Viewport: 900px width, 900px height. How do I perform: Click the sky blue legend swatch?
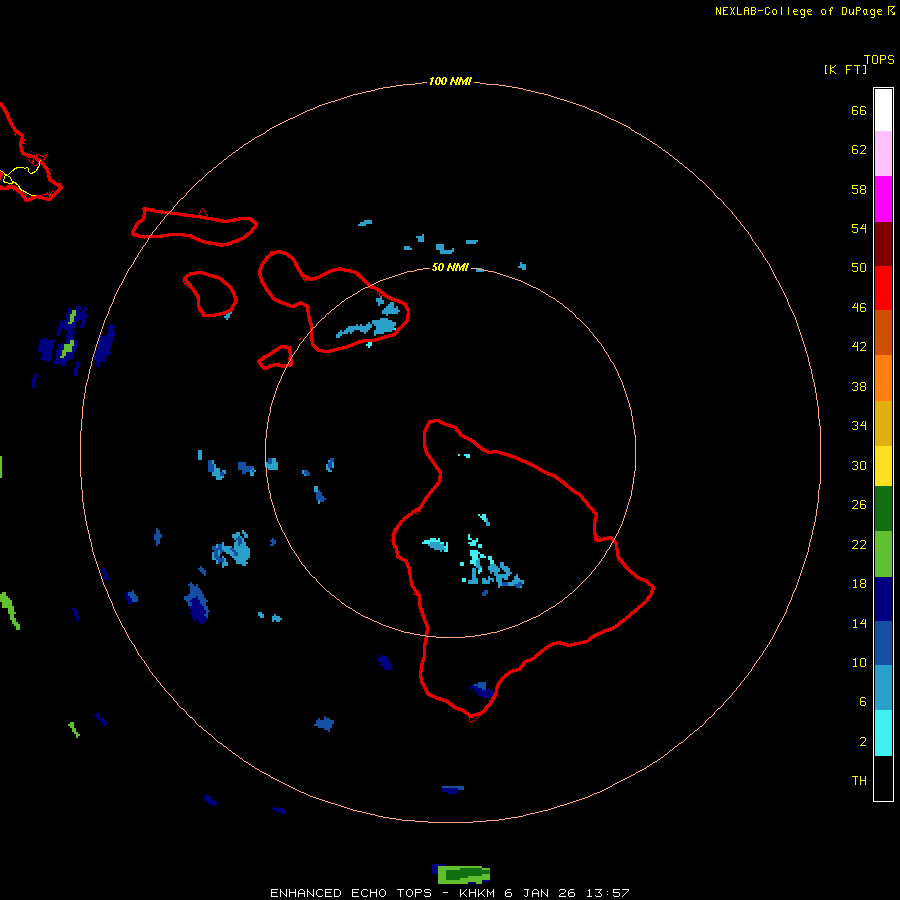pyautogui.click(x=883, y=688)
